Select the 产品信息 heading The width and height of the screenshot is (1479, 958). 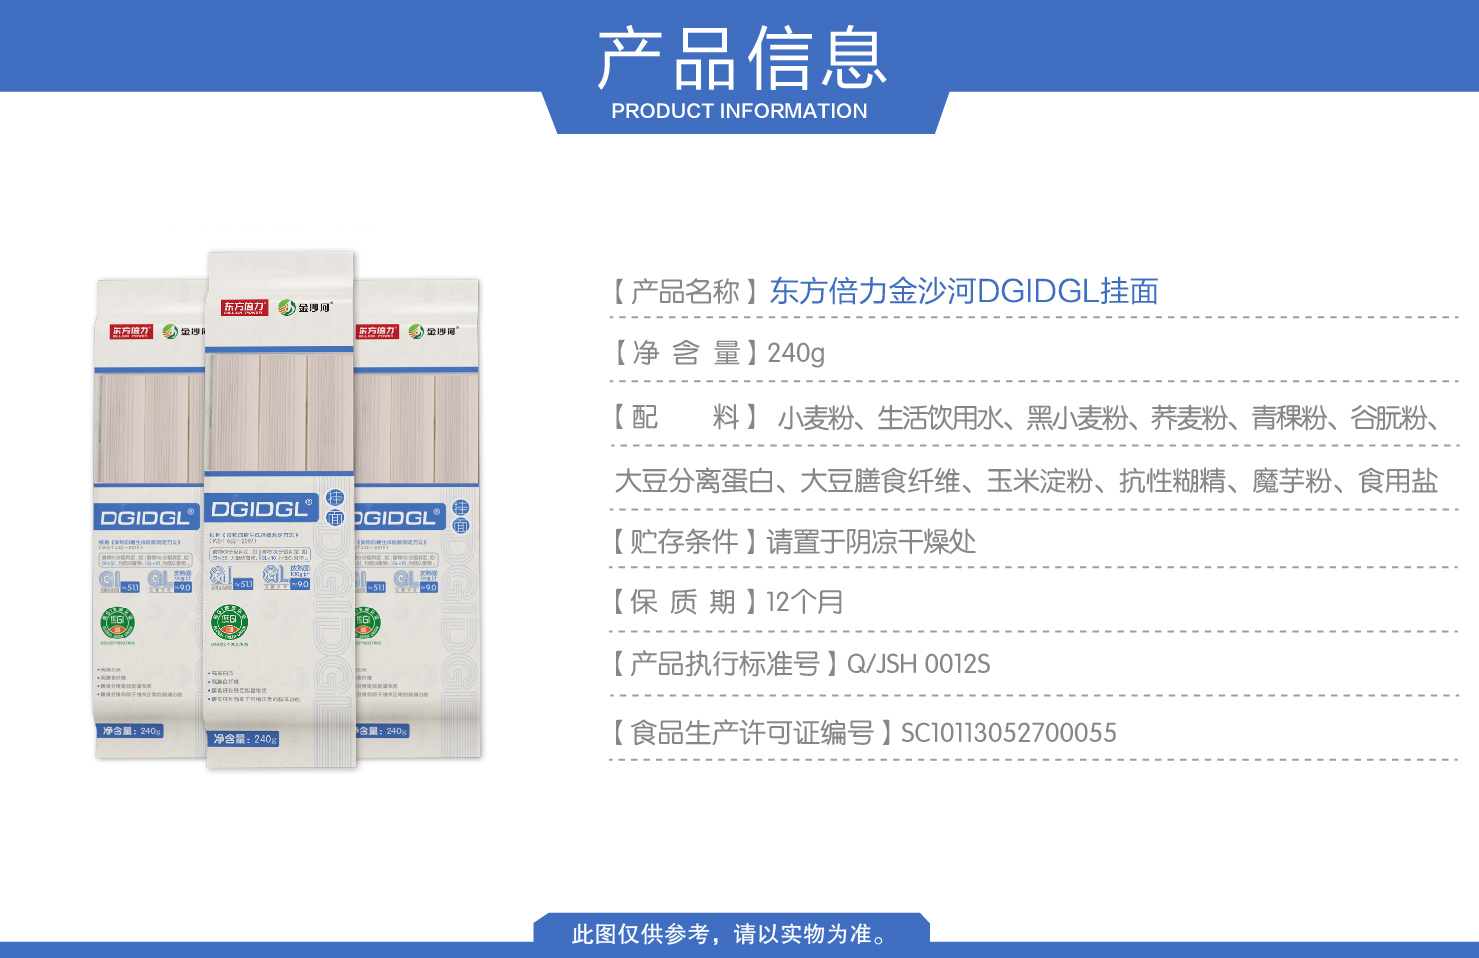pyautogui.click(x=741, y=59)
